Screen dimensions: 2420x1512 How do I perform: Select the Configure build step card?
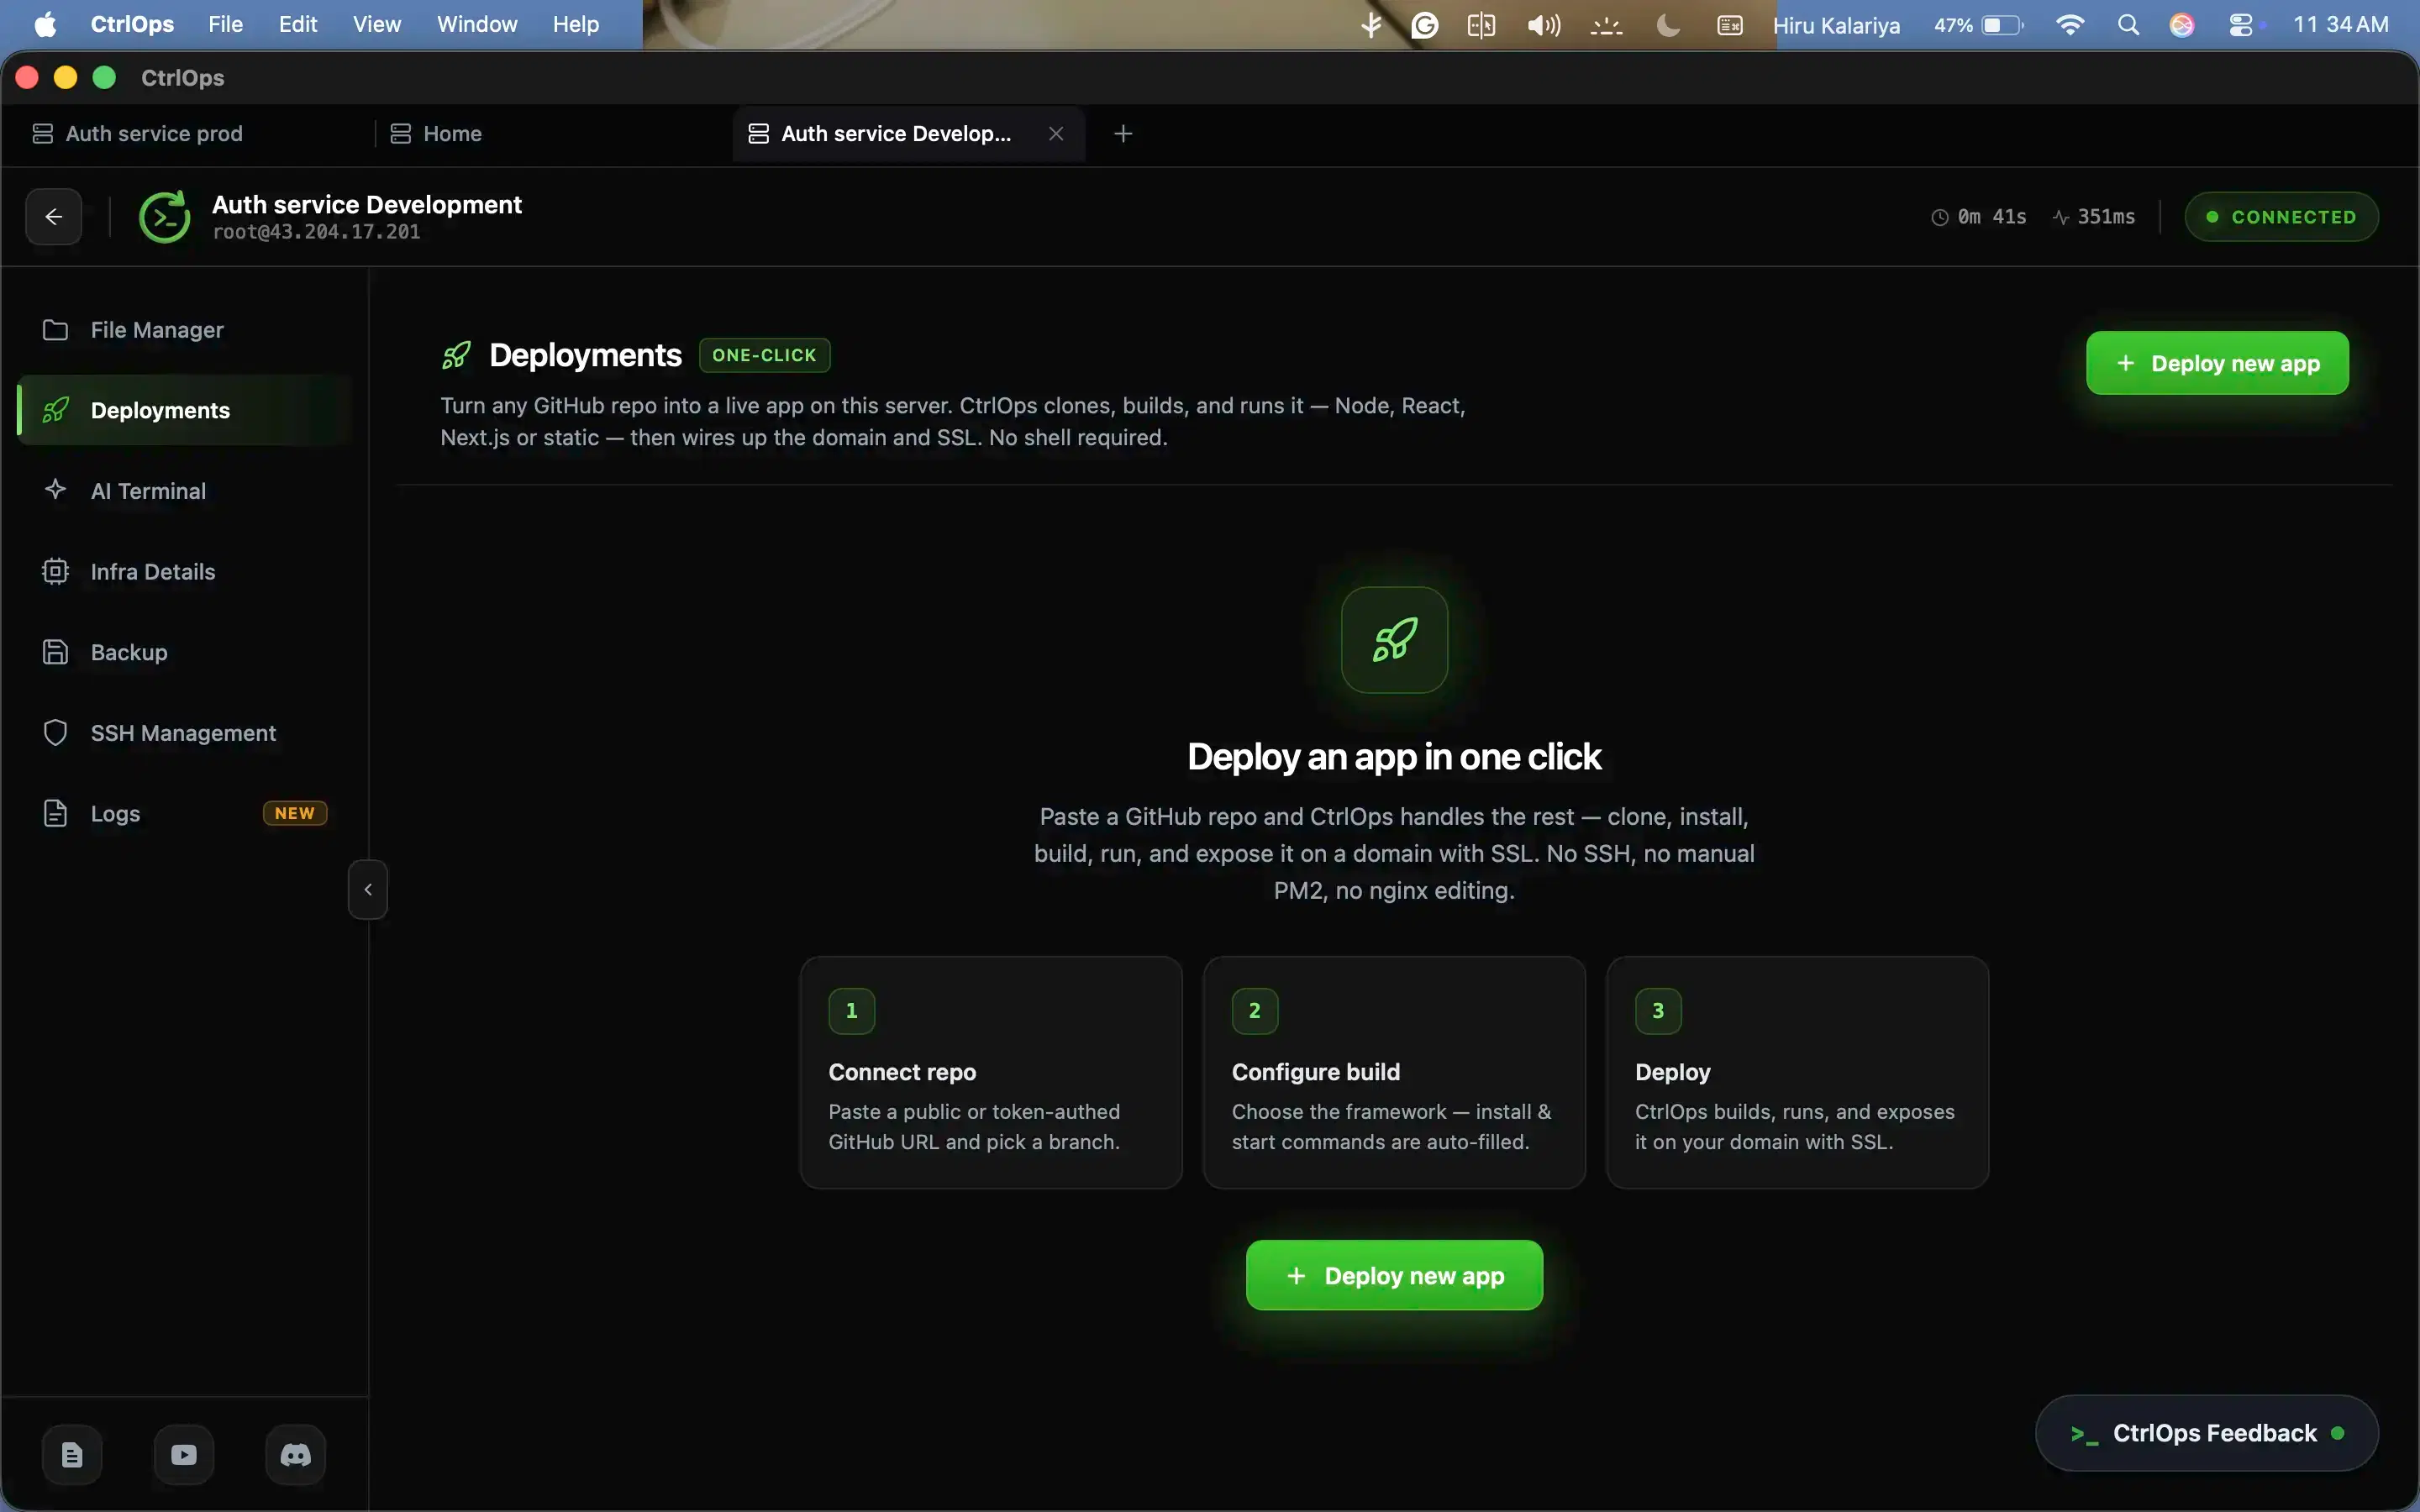pyautogui.click(x=1394, y=1072)
